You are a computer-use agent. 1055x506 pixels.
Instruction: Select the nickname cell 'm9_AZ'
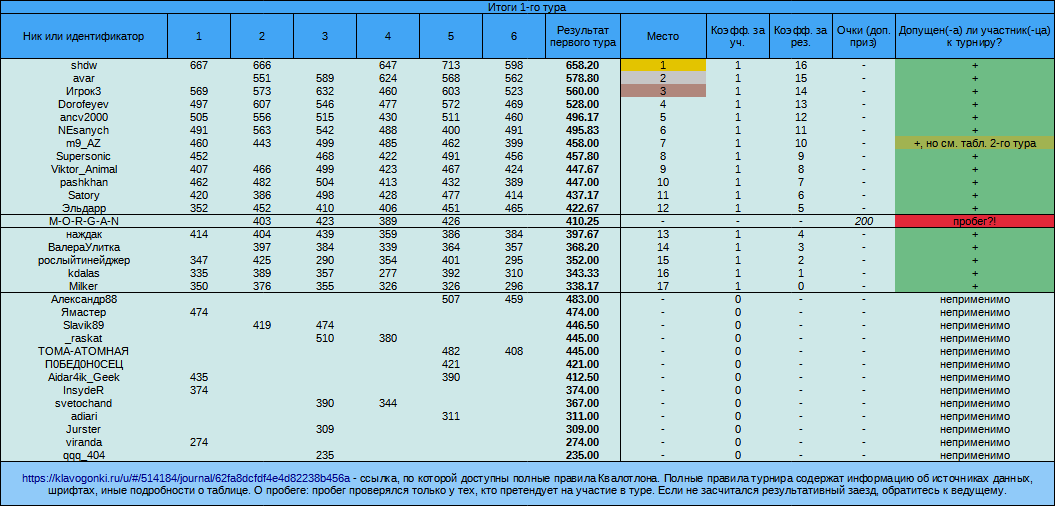click(x=83, y=143)
